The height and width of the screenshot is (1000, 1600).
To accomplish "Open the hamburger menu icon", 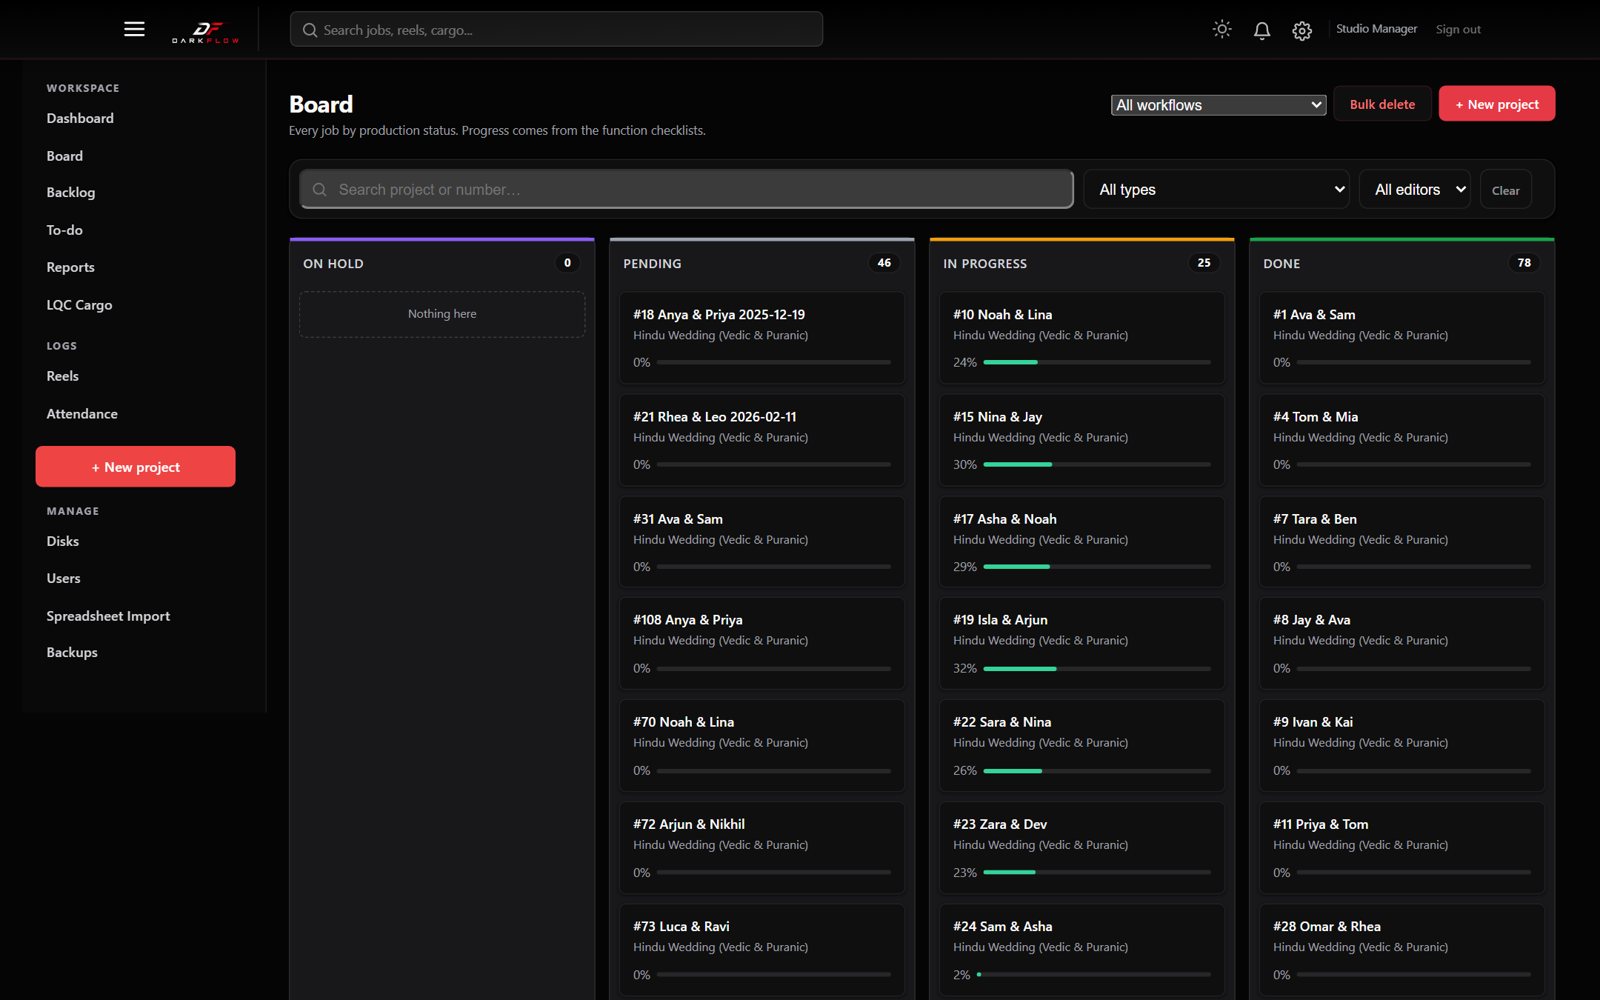I will 134,29.
